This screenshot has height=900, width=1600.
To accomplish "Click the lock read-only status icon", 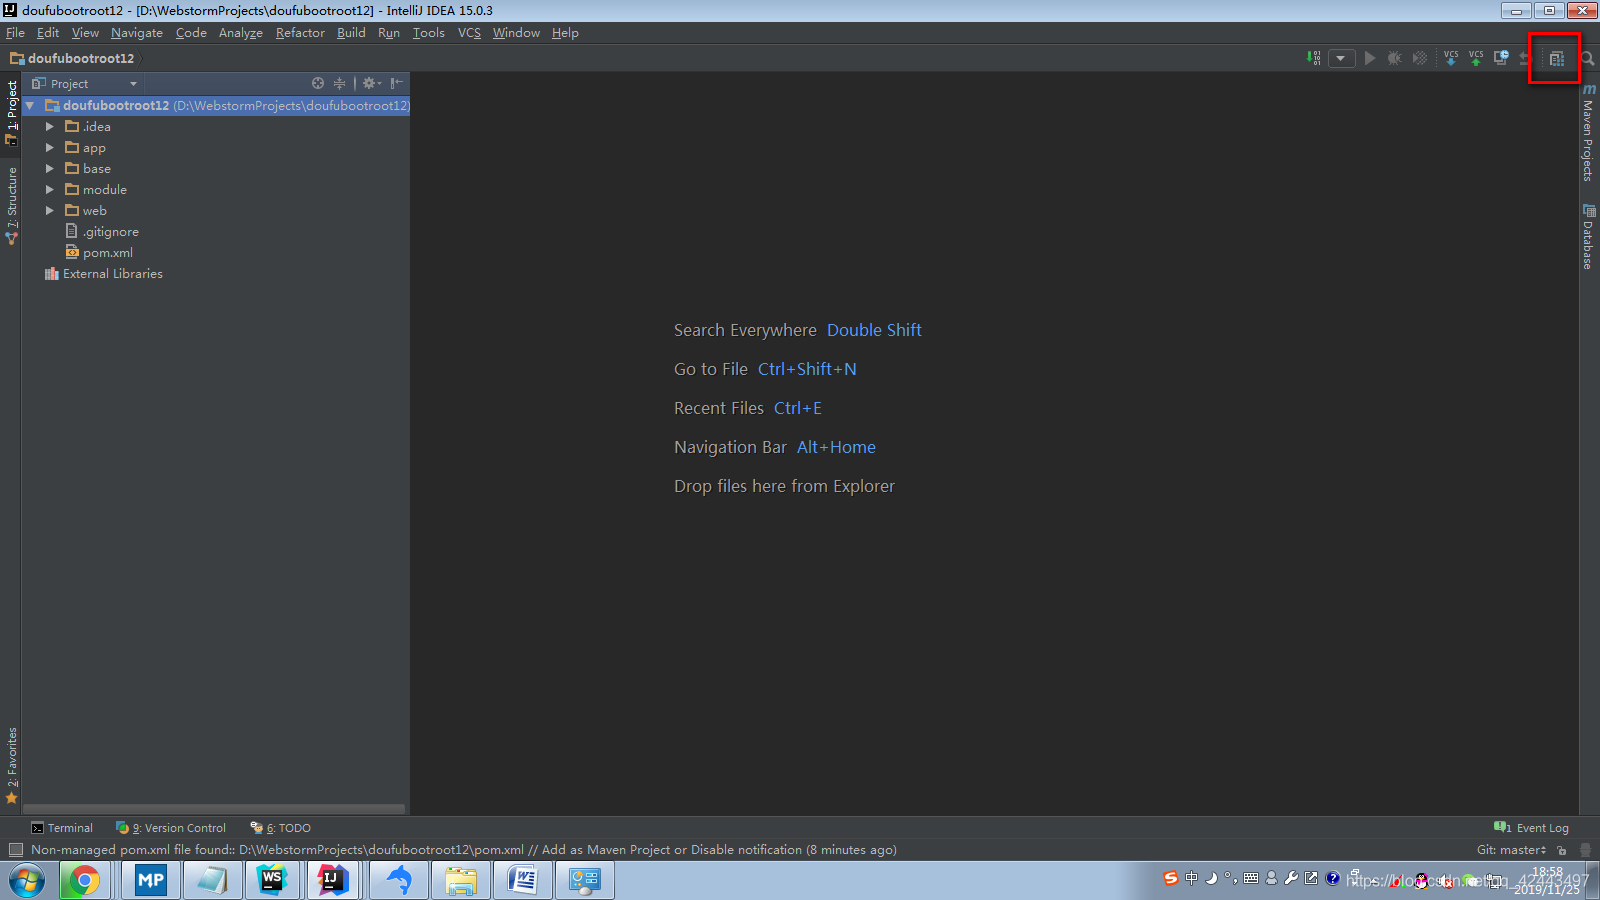I will click(1561, 850).
